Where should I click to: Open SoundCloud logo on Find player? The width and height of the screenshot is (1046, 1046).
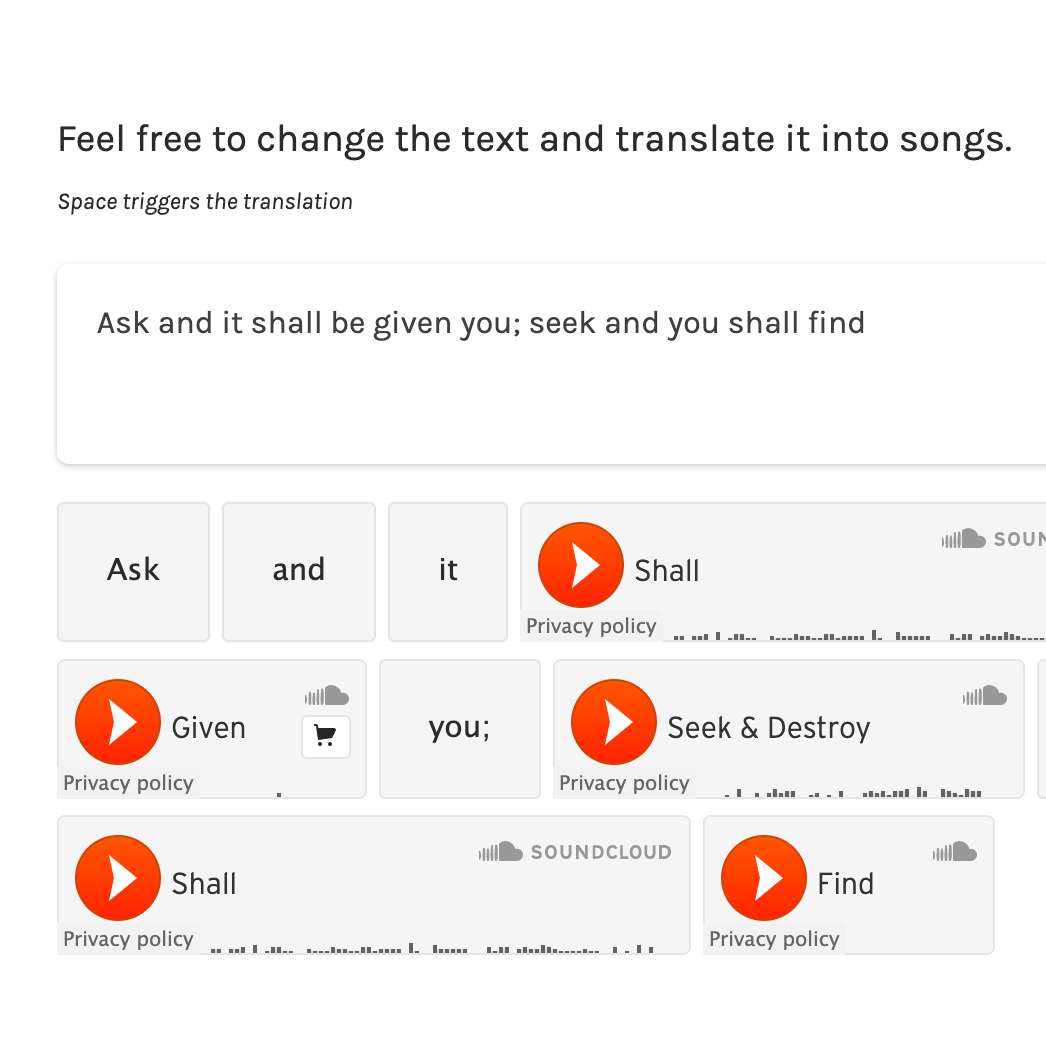point(955,852)
